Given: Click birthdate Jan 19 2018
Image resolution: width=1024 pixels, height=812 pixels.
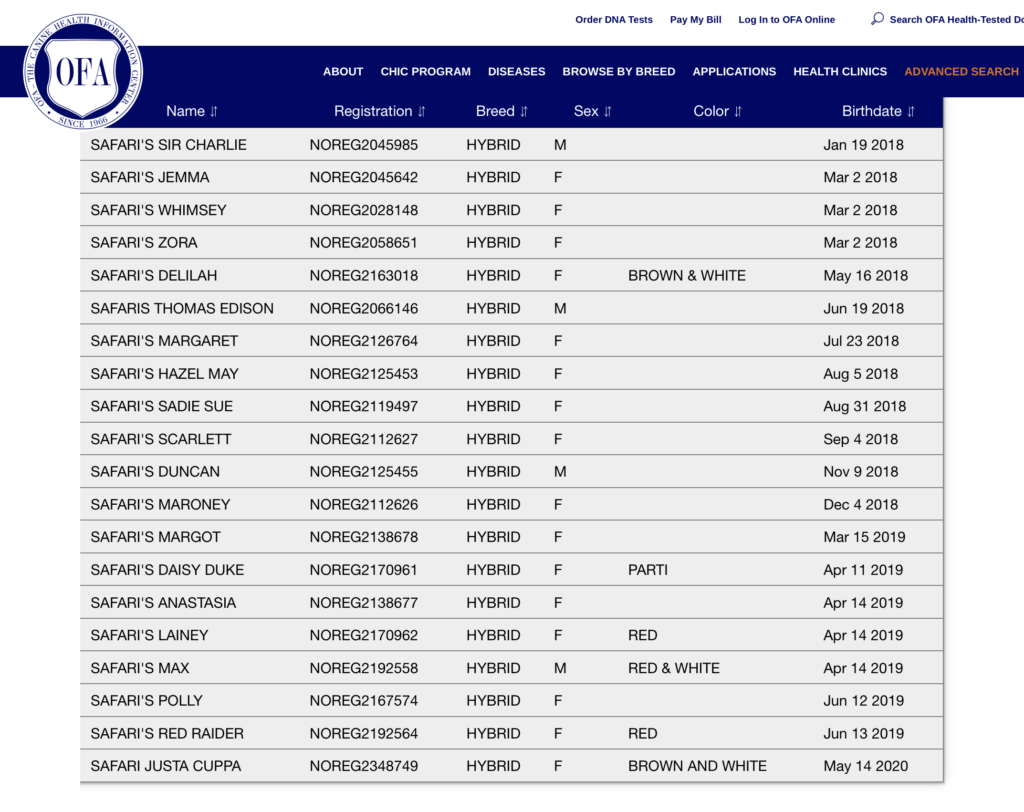Looking at the screenshot, I should (x=863, y=145).
